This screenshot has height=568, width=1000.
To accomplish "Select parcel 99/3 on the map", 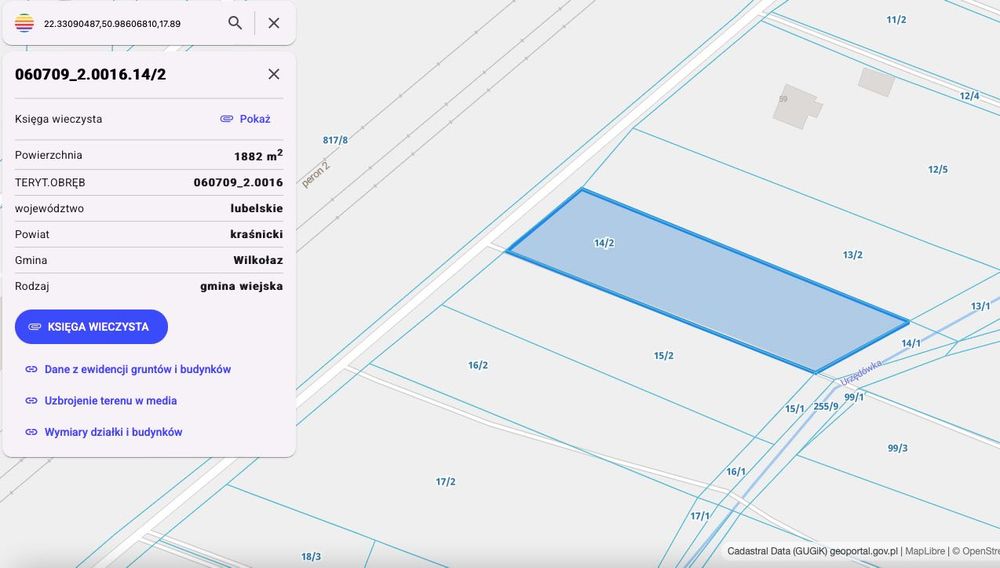I will point(897,448).
